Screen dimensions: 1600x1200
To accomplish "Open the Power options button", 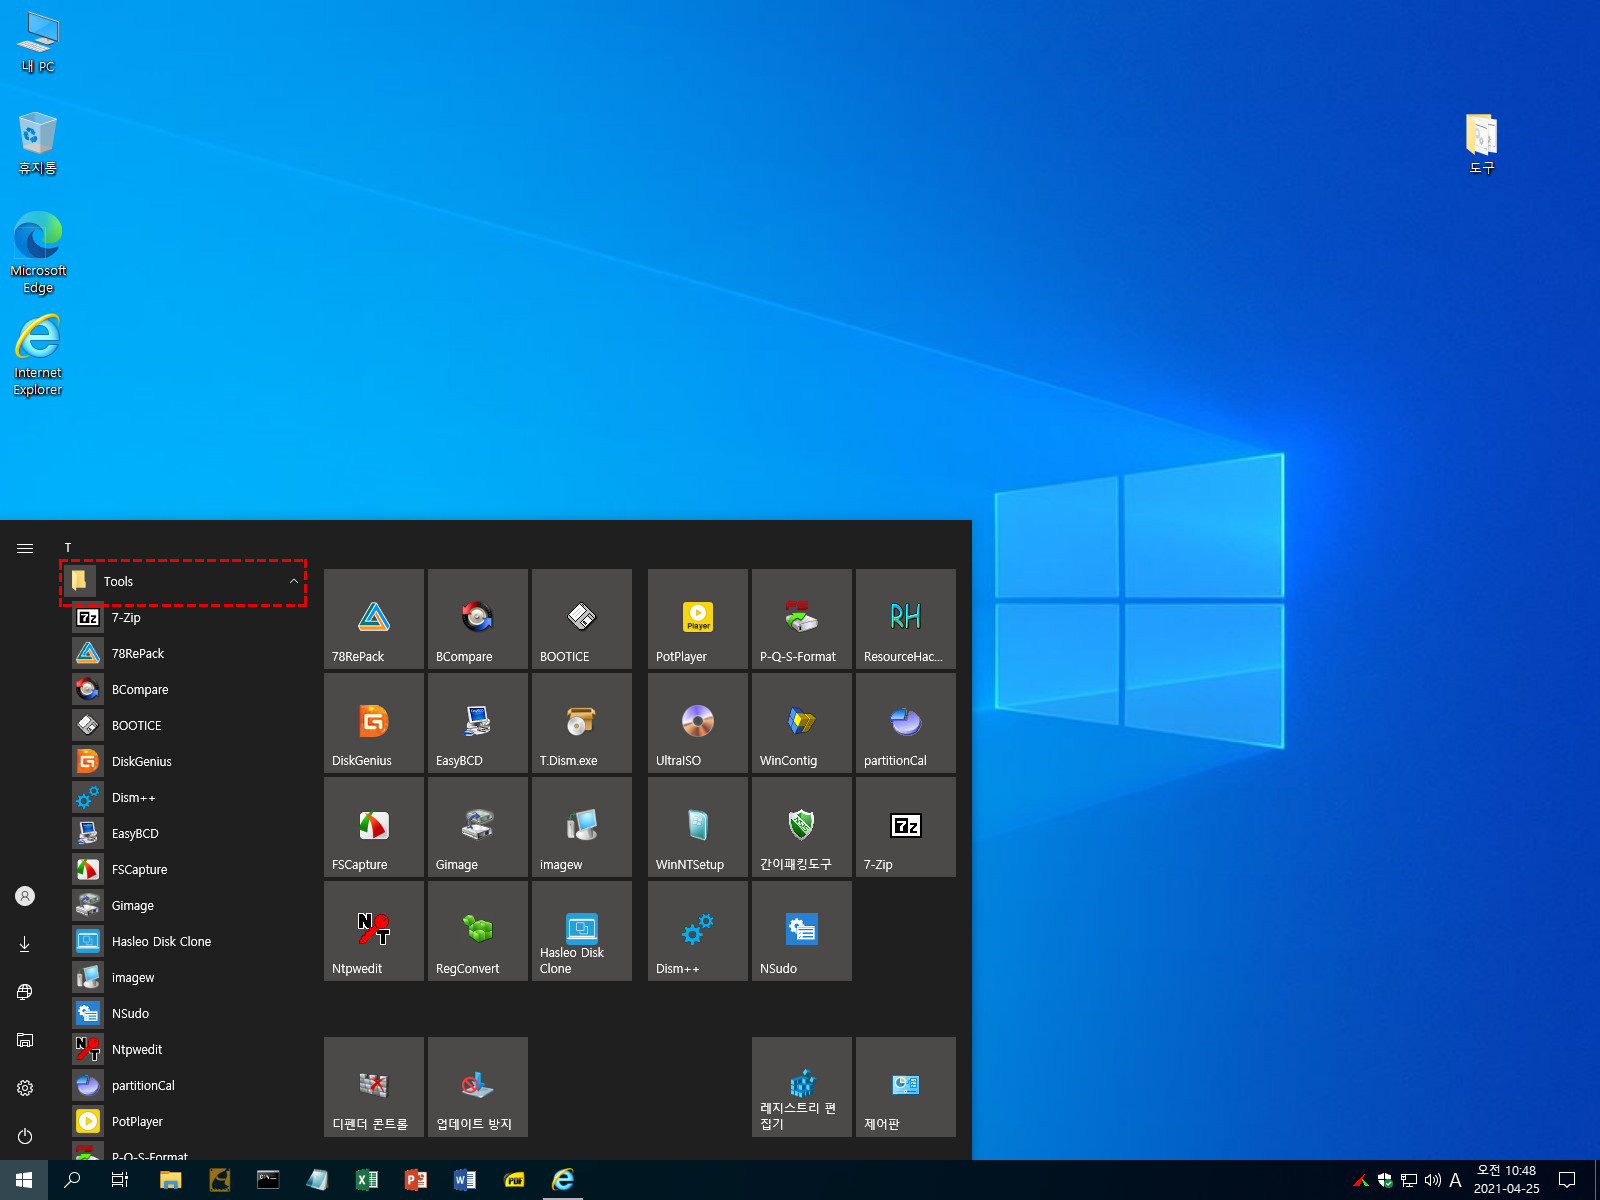I will click(25, 1136).
